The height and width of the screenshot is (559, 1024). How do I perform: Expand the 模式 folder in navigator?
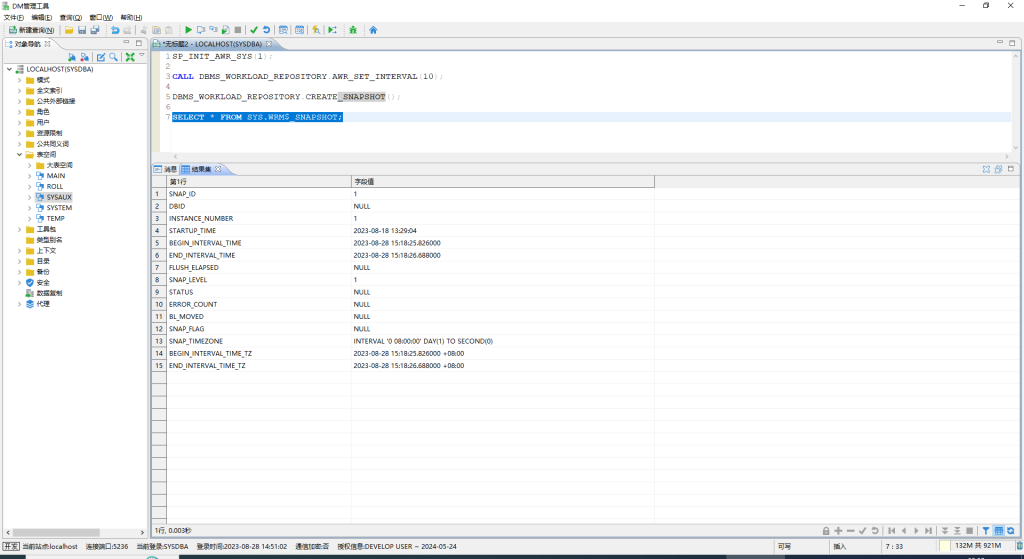(19, 80)
